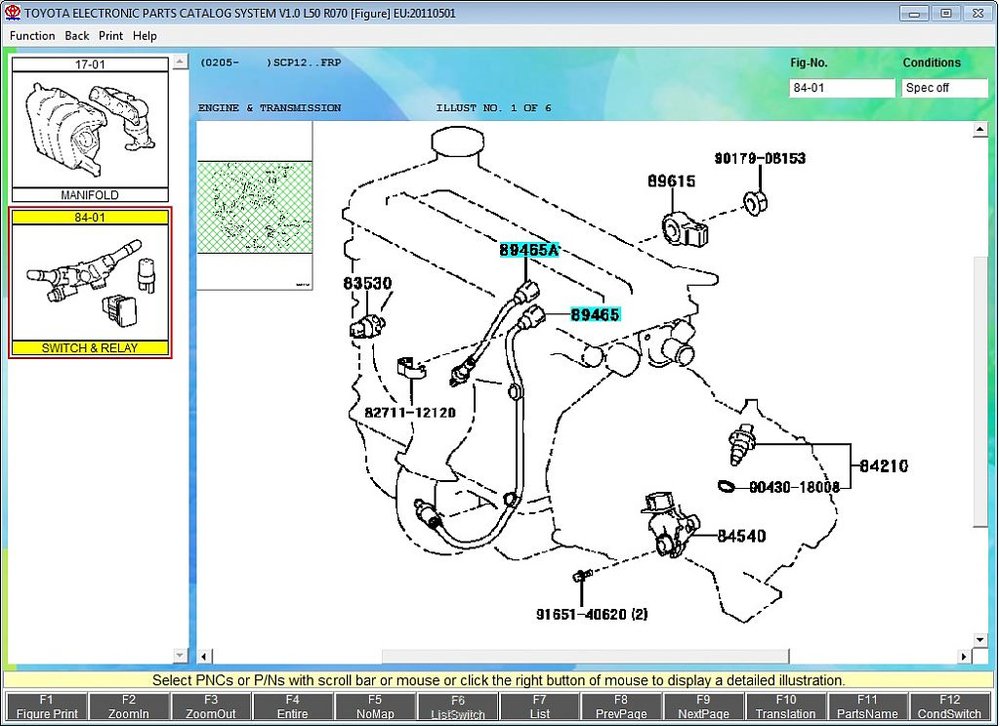
Task: Click the thumbnail list scroll up arrow
Action: pos(180,62)
